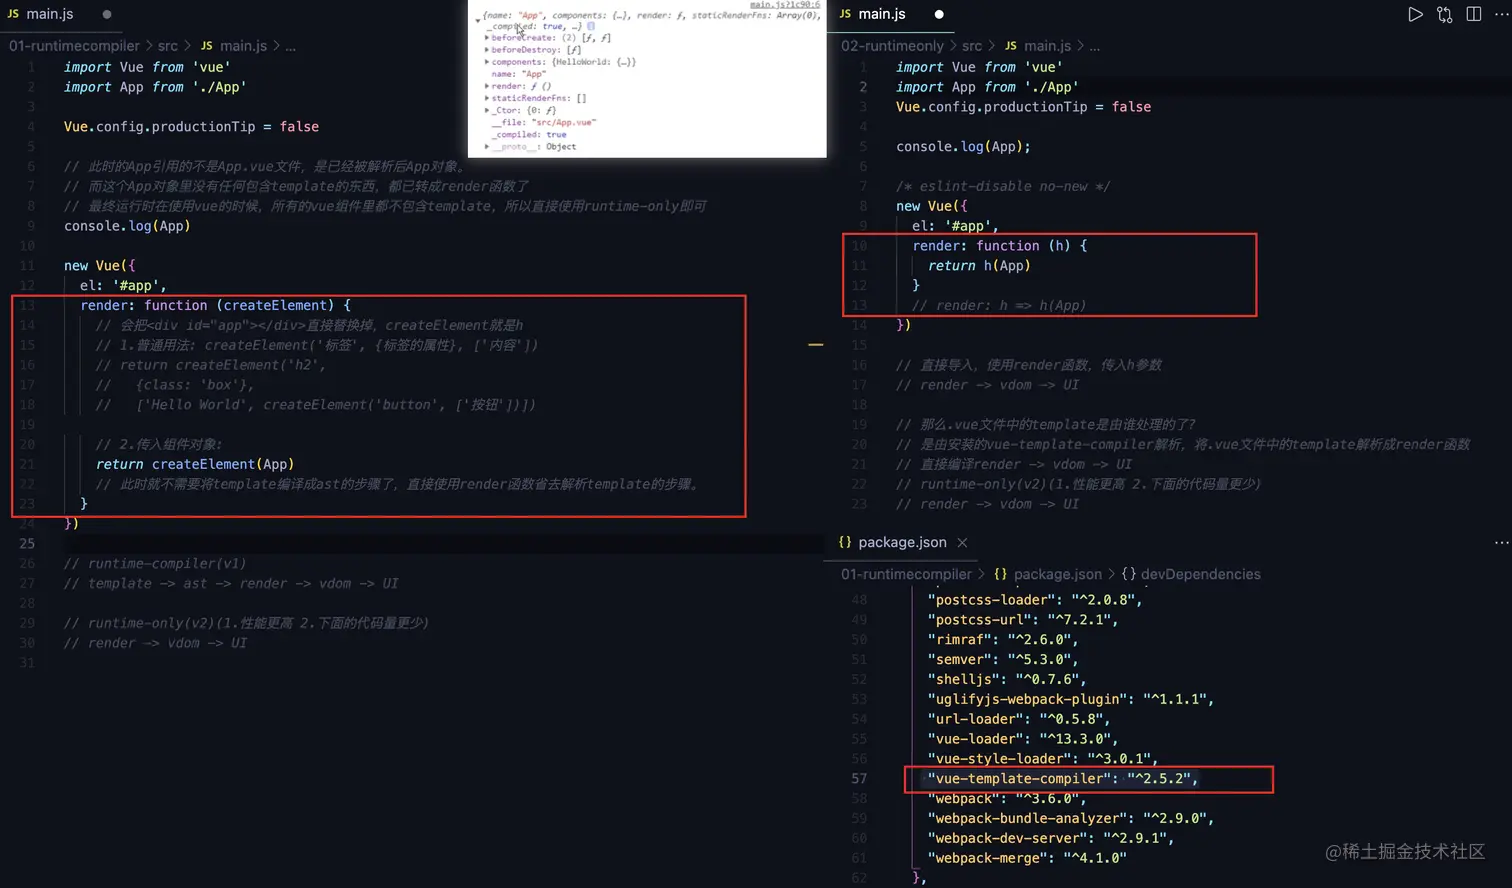The height and width of the screenshot is (888, 1512).
Task: Click 'render: function (createElement)' line
Action: pyautogui.click(x=215, y=305)
